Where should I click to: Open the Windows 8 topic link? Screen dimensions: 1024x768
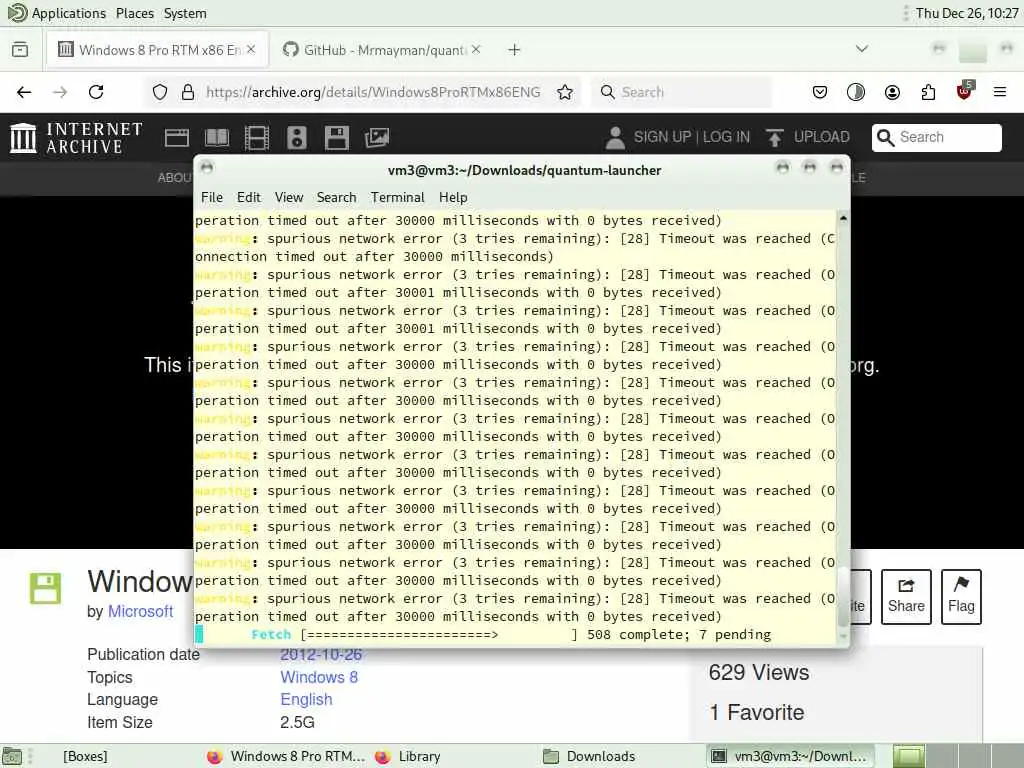pyautogui.click(x=319, y=677)
